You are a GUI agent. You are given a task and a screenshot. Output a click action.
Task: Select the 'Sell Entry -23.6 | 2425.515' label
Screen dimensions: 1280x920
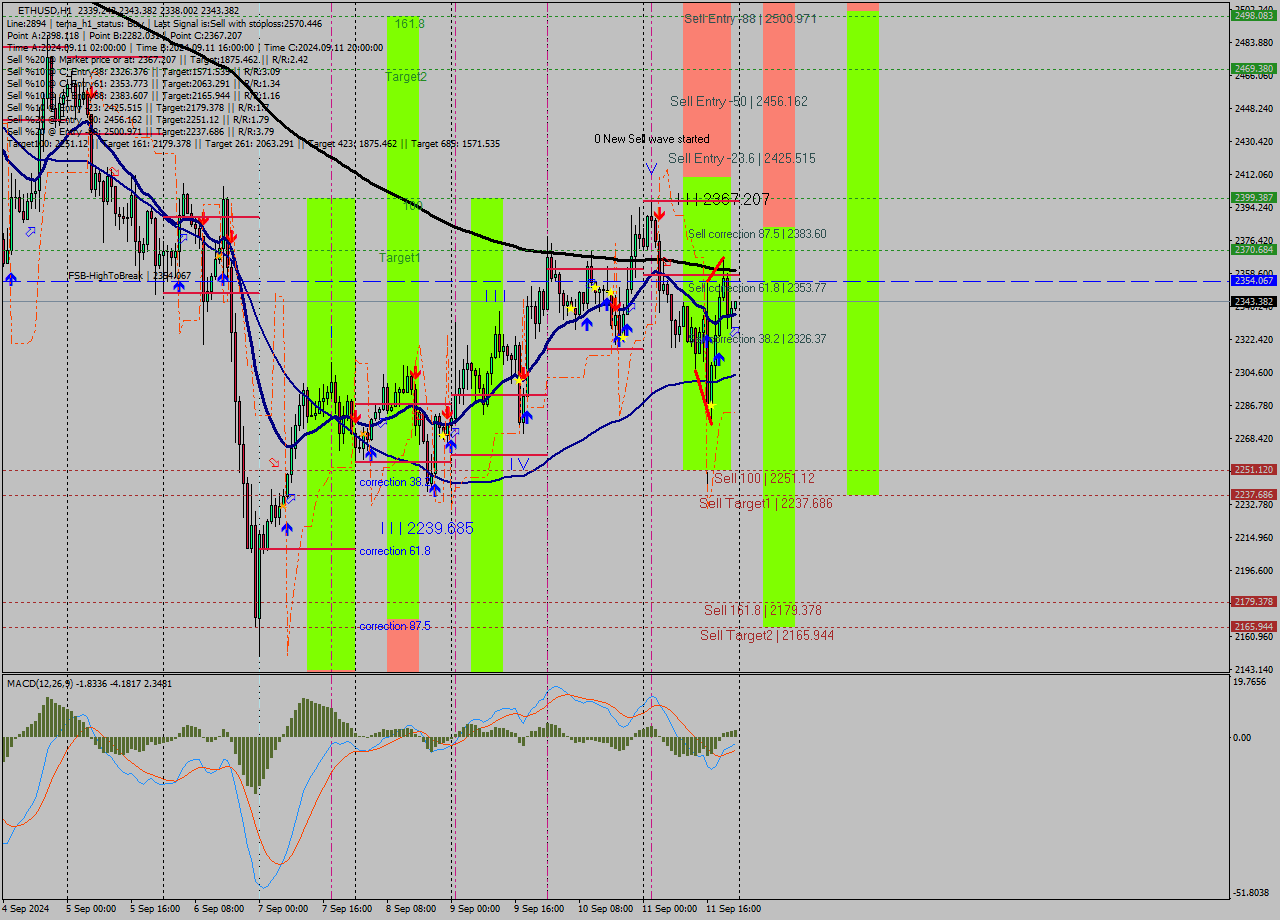click(742, 158)
